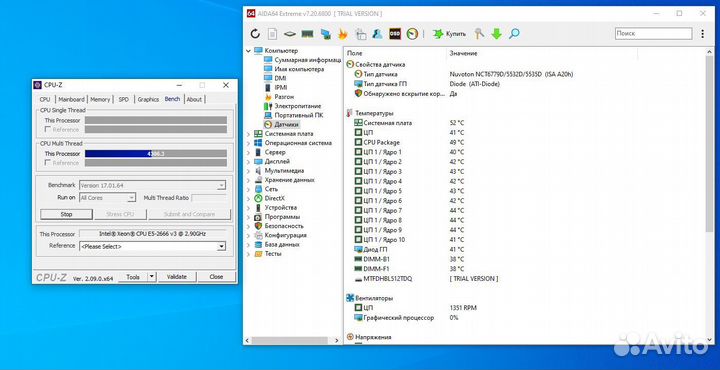Expand the Системная плата tree node

tap(248, 134)
